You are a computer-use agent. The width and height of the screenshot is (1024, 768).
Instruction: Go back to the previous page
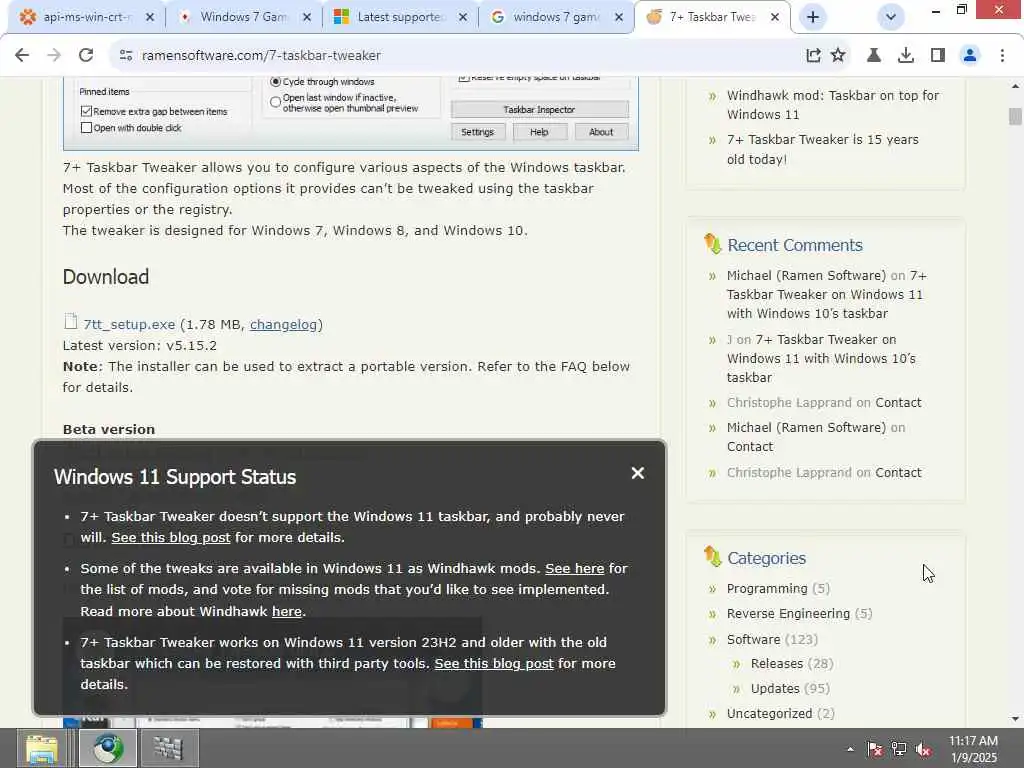[x=22, y=56]
